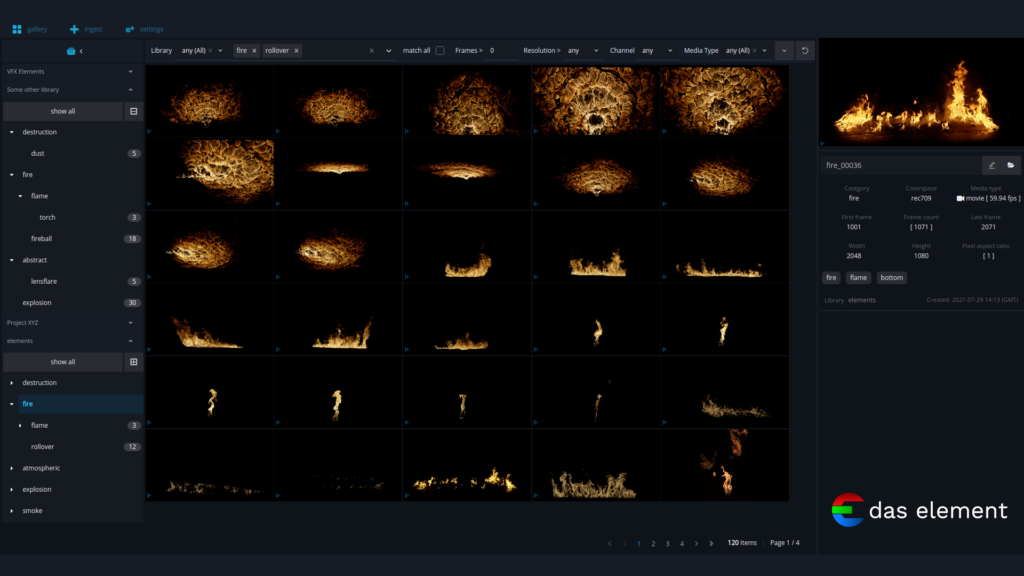Click the movie media type camera icon

coord(960,199)
